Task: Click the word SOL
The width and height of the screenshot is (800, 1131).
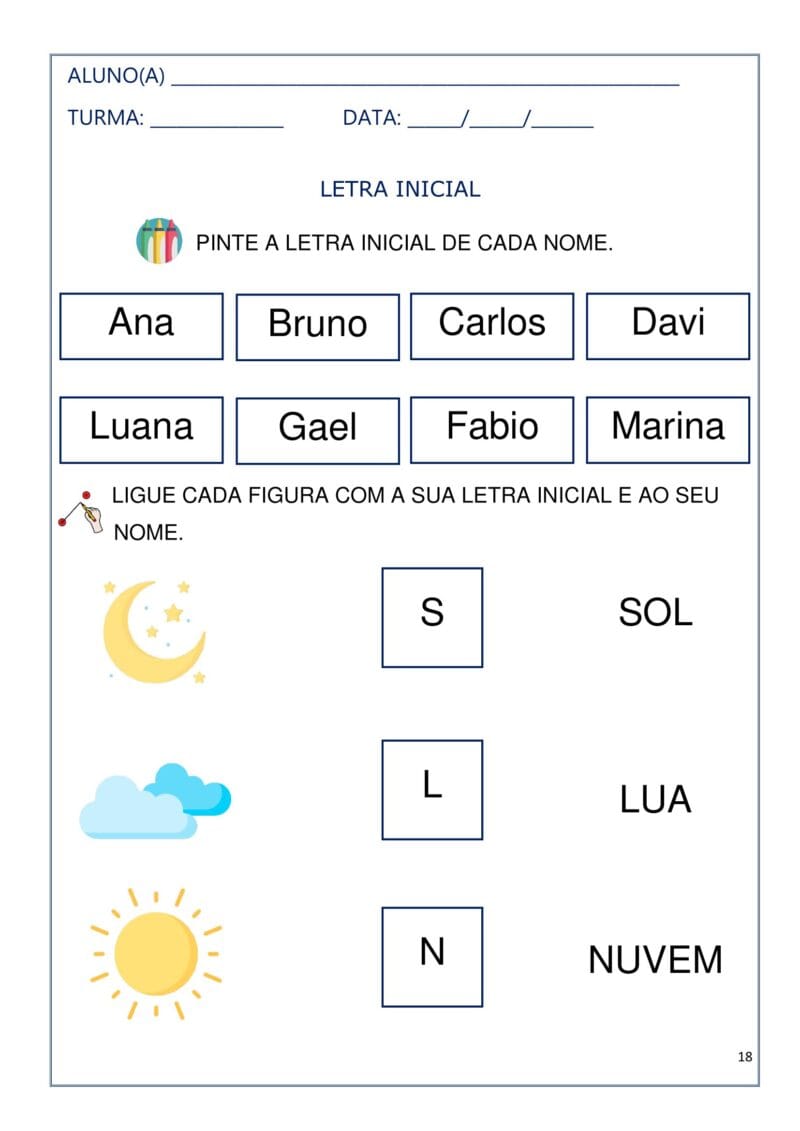Action: [656, 612]
